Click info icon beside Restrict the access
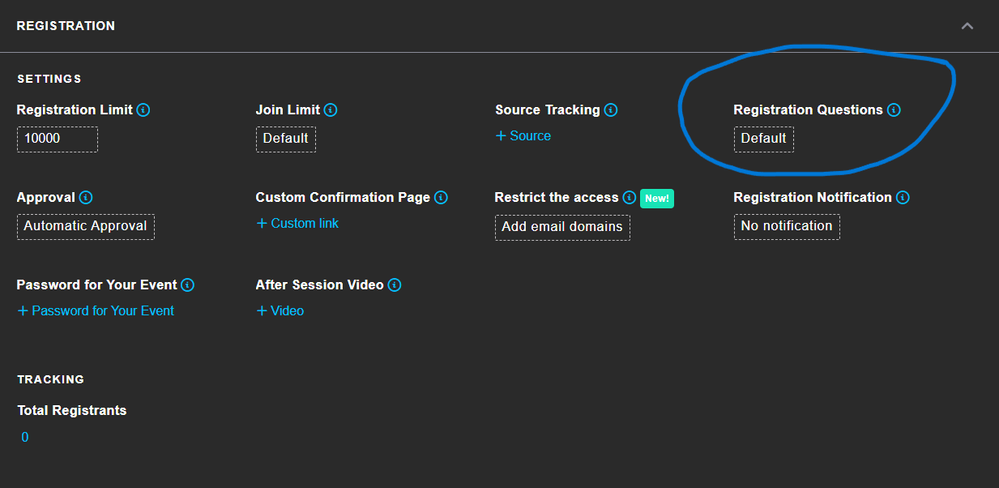Image resolution: width=999 pixels, height=488 pixels. coord(629,197)
